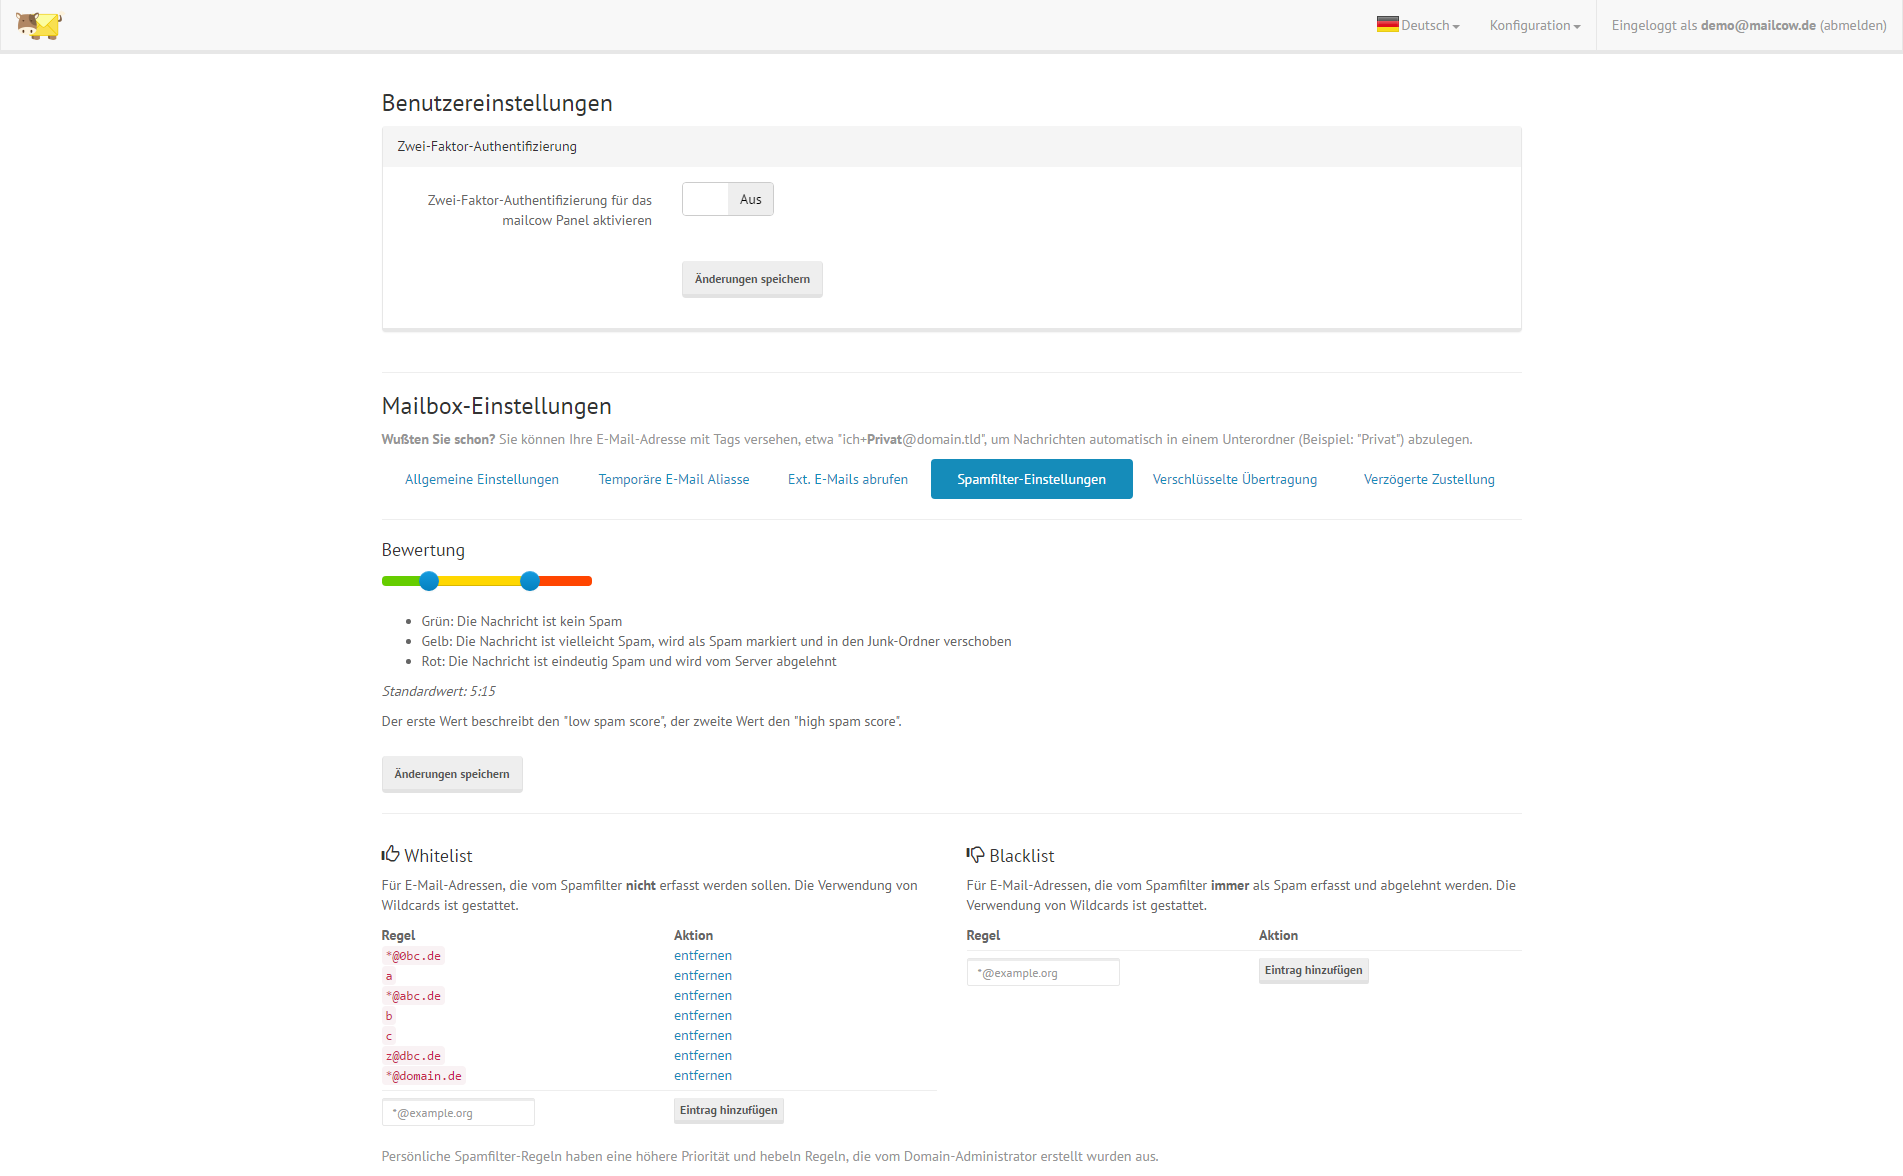Save changes below the Bewertung slider
The image size is (1903, 1176).
(452, 774)
